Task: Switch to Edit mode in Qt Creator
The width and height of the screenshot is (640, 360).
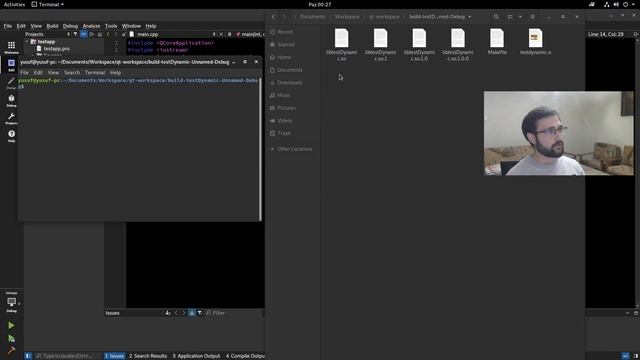Action: click(11, 64)
